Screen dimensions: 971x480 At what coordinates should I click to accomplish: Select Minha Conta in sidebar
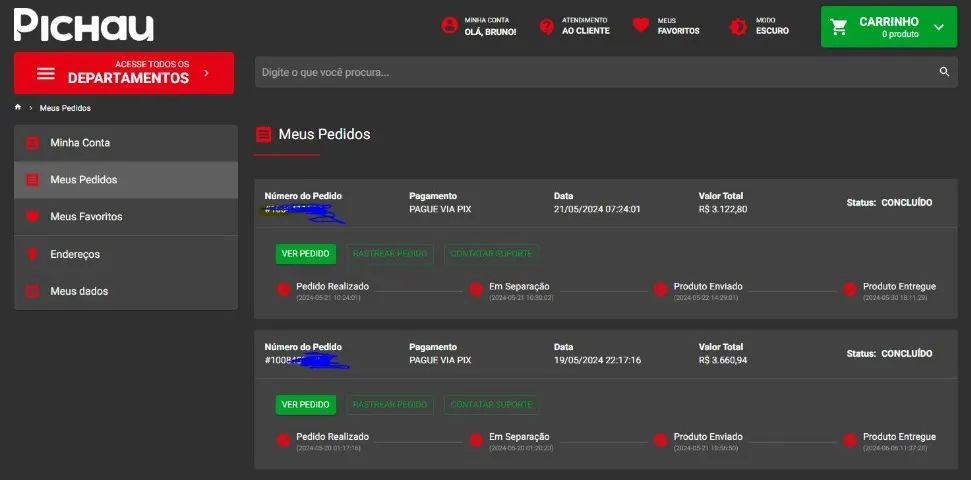[x=80, y=143]
